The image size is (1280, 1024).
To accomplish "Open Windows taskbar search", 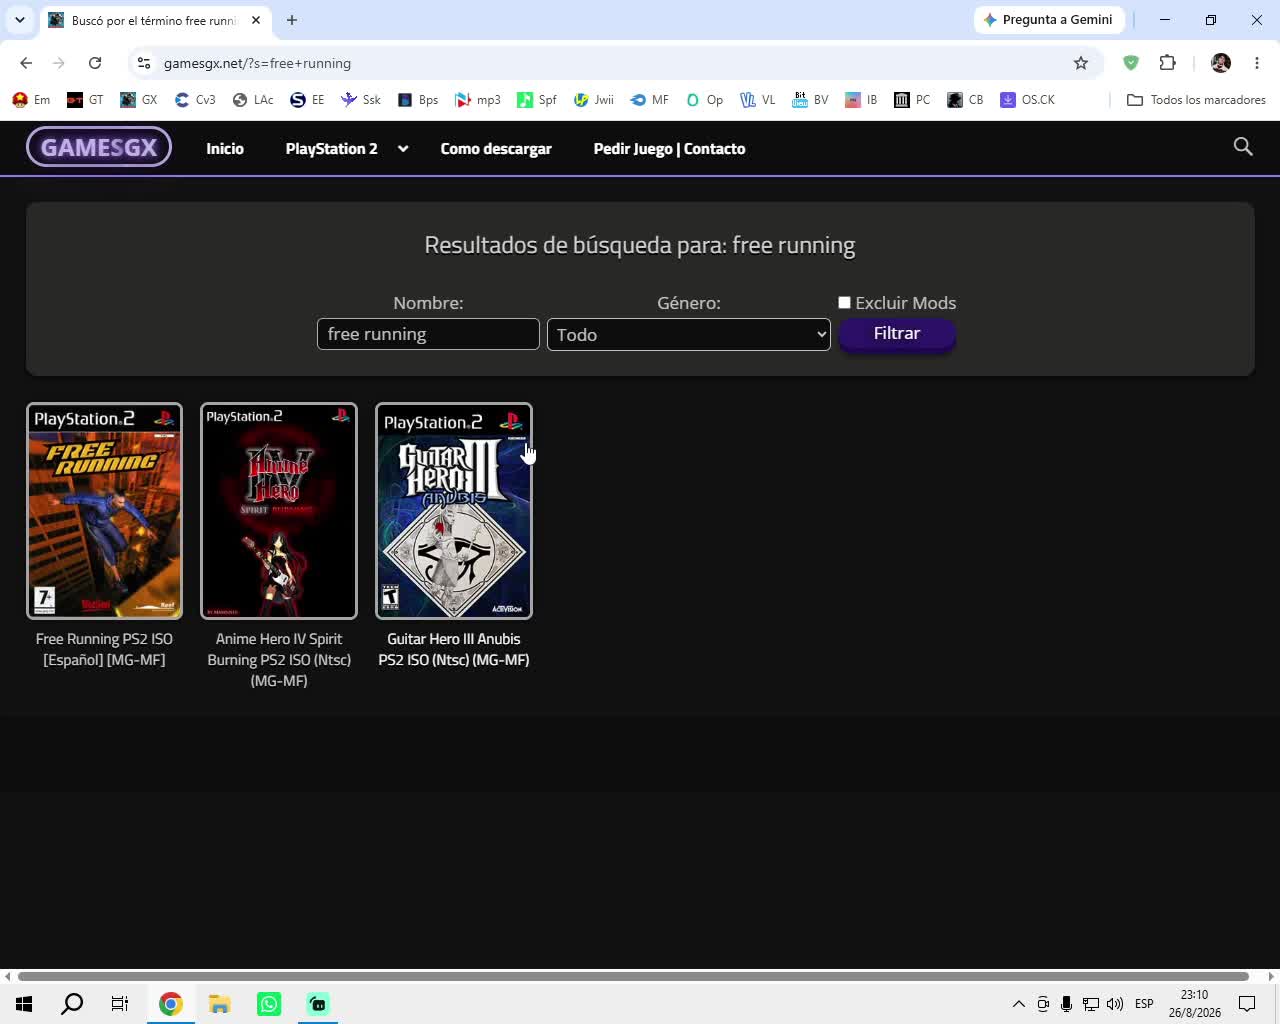I will click(72, 1004).
